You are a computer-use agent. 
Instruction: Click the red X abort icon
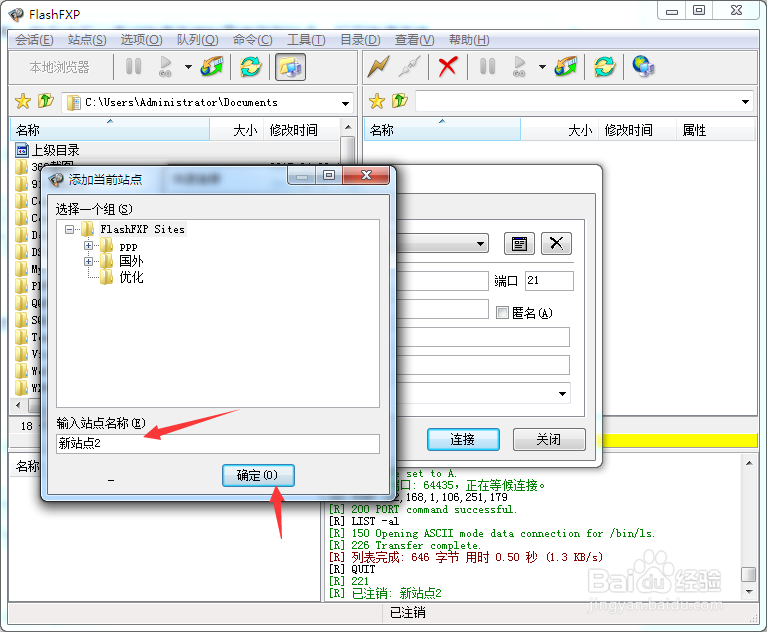(448, 67)
